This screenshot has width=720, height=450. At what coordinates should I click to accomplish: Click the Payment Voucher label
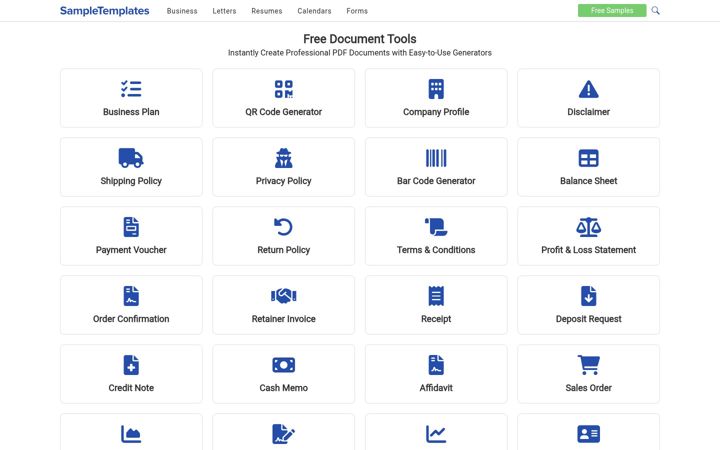(x=131, y=250)
